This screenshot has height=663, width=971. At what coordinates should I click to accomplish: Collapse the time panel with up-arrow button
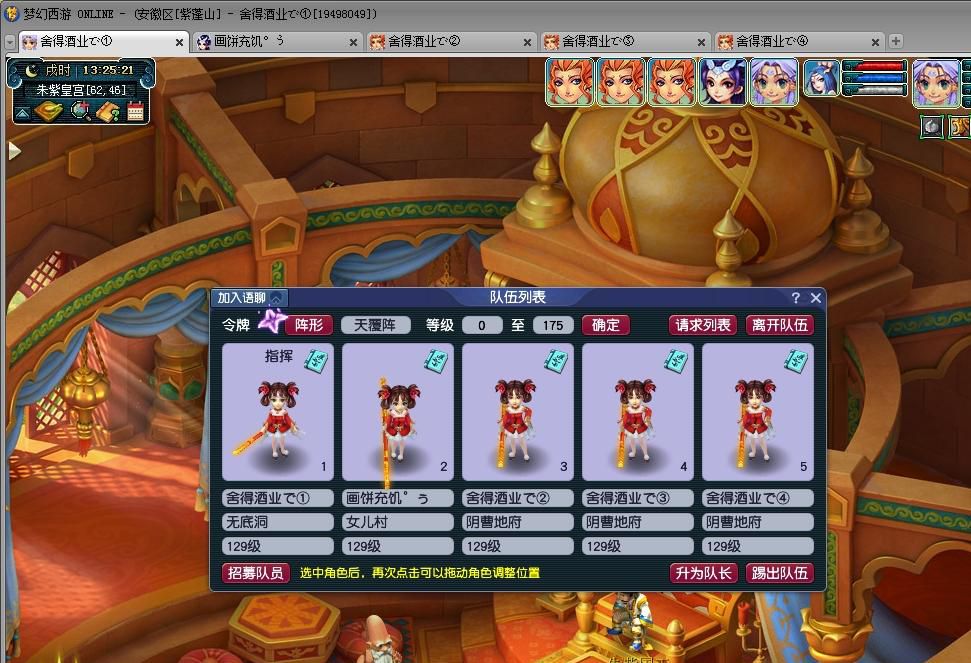pyautogui.click(x=22, y=113)
